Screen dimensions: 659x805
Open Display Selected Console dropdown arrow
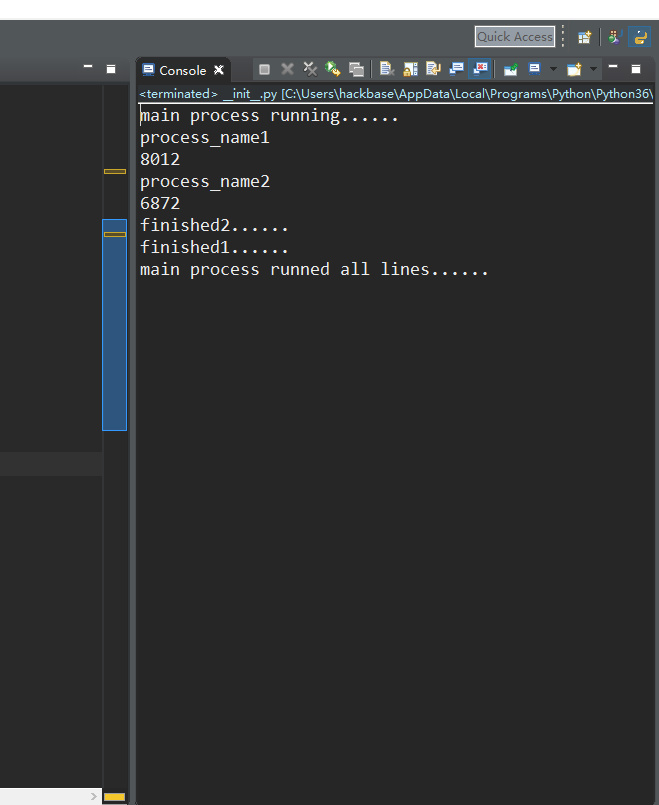[553, 69]
